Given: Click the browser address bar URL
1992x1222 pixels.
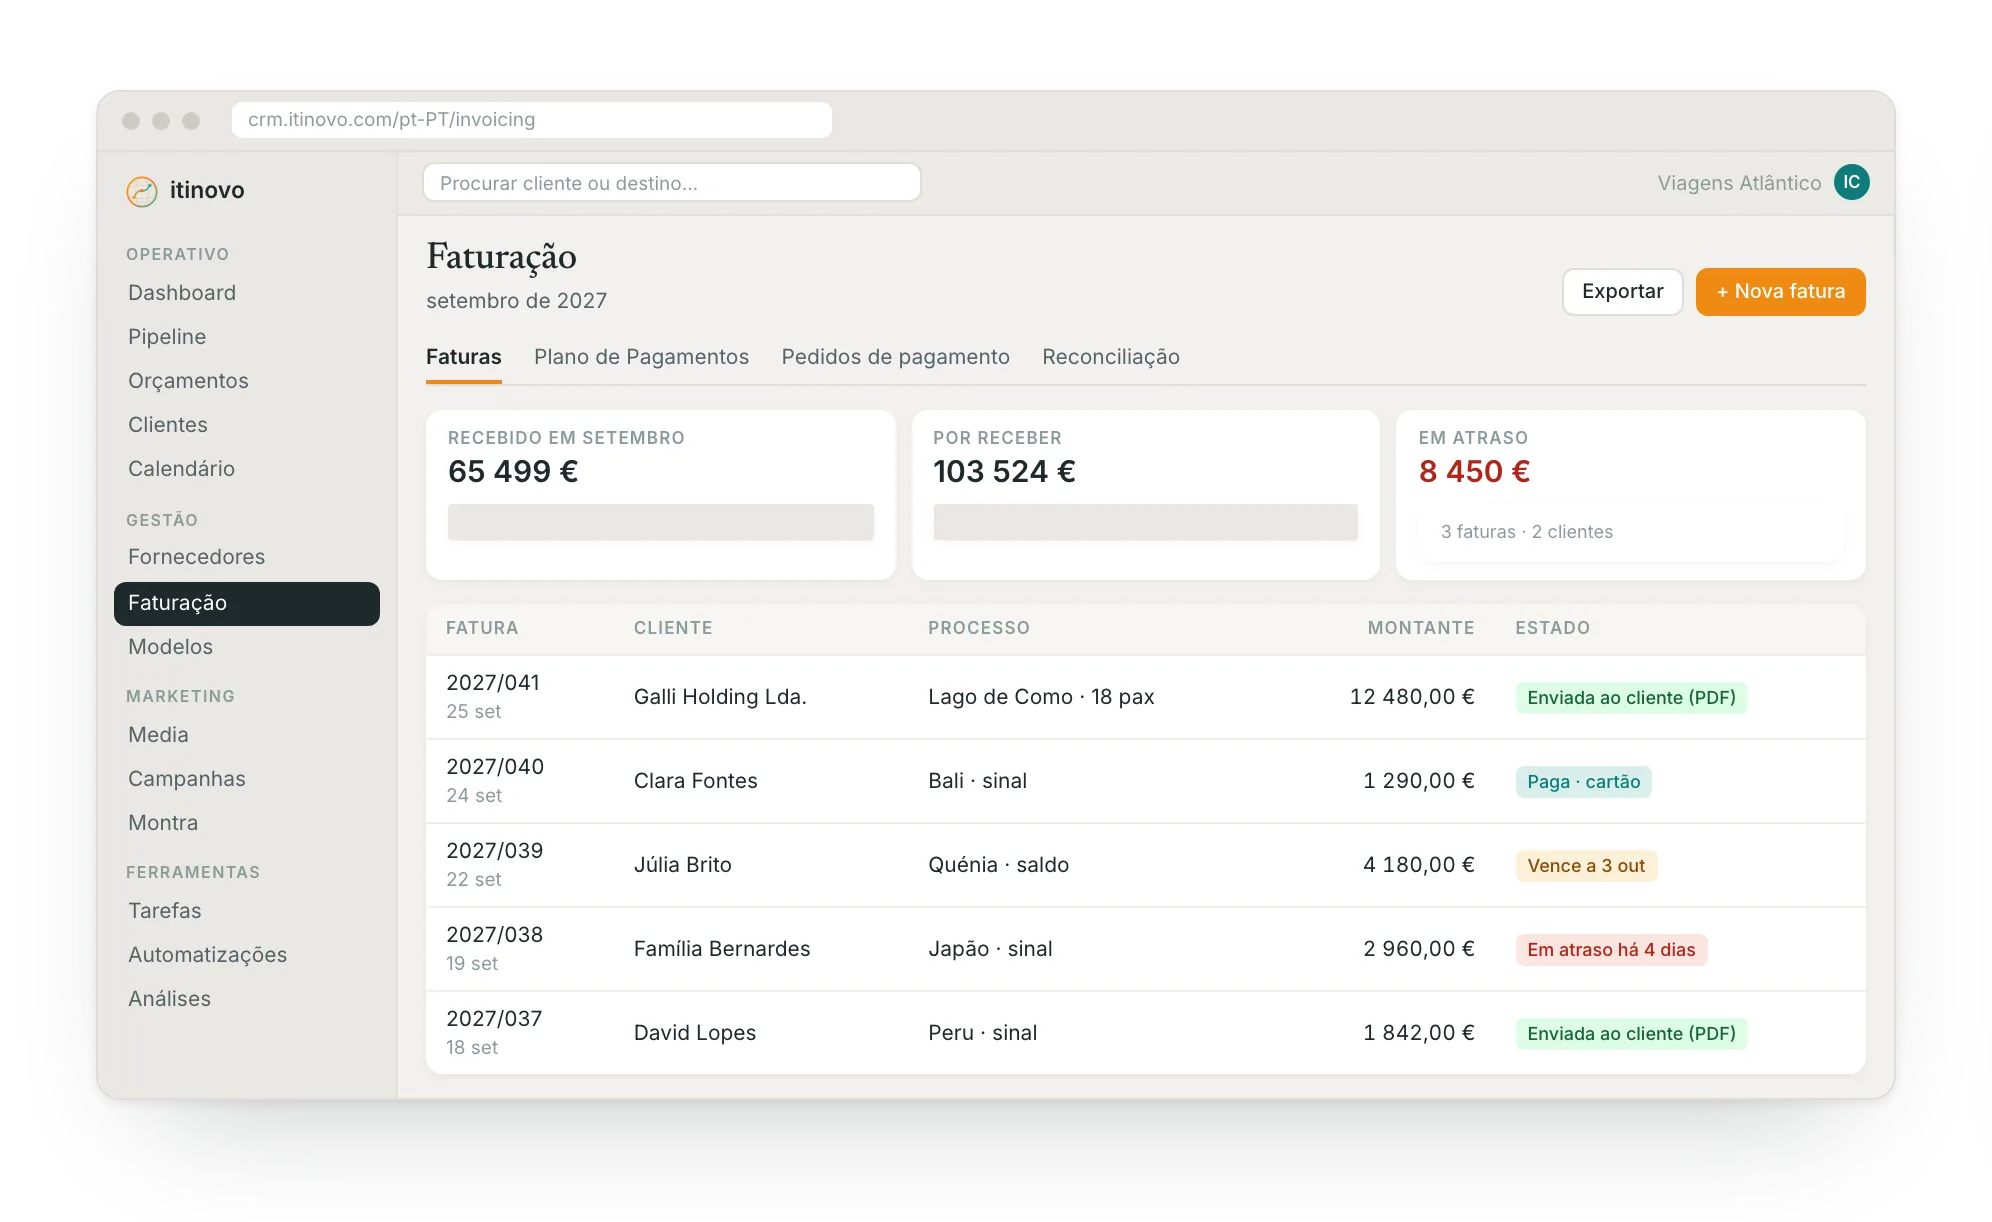Looking at the screenshot, I should coord(531,120).
